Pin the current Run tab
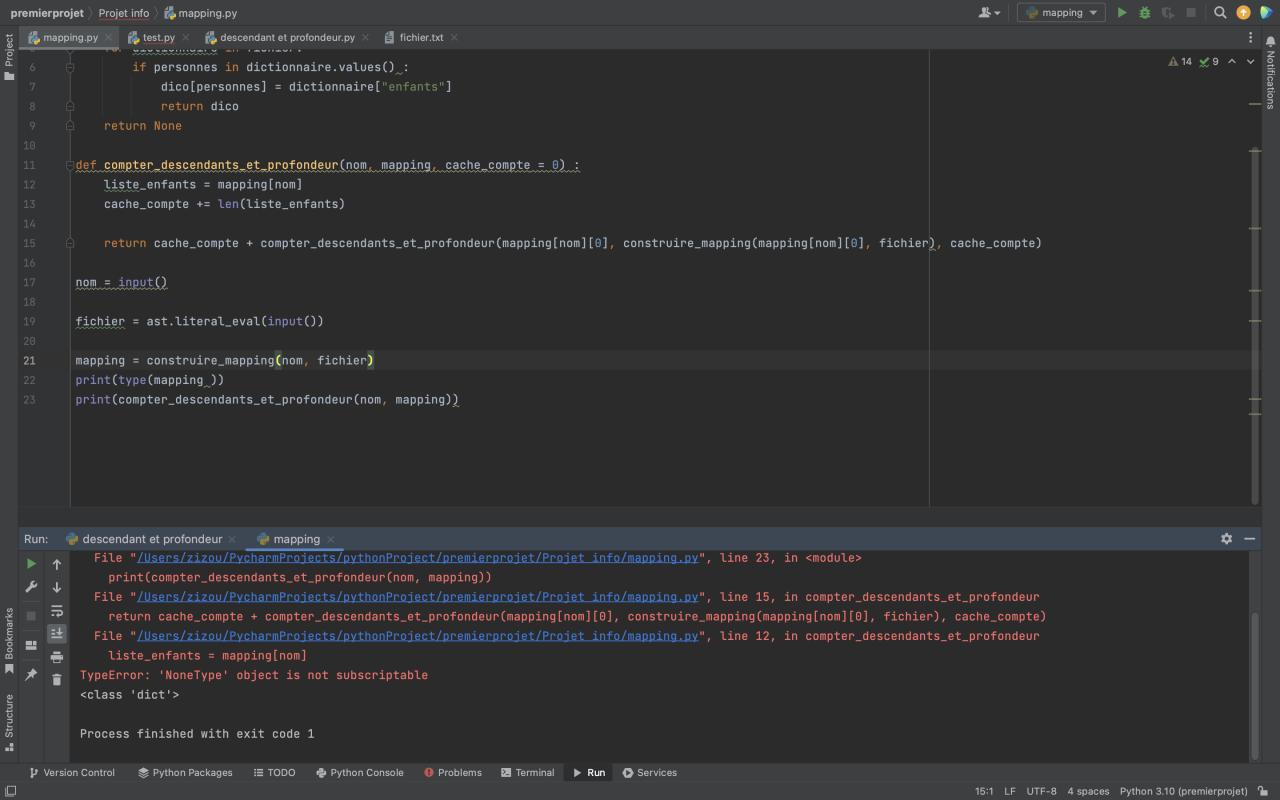This screenshot has width=1280, height=800. [31, 675]
